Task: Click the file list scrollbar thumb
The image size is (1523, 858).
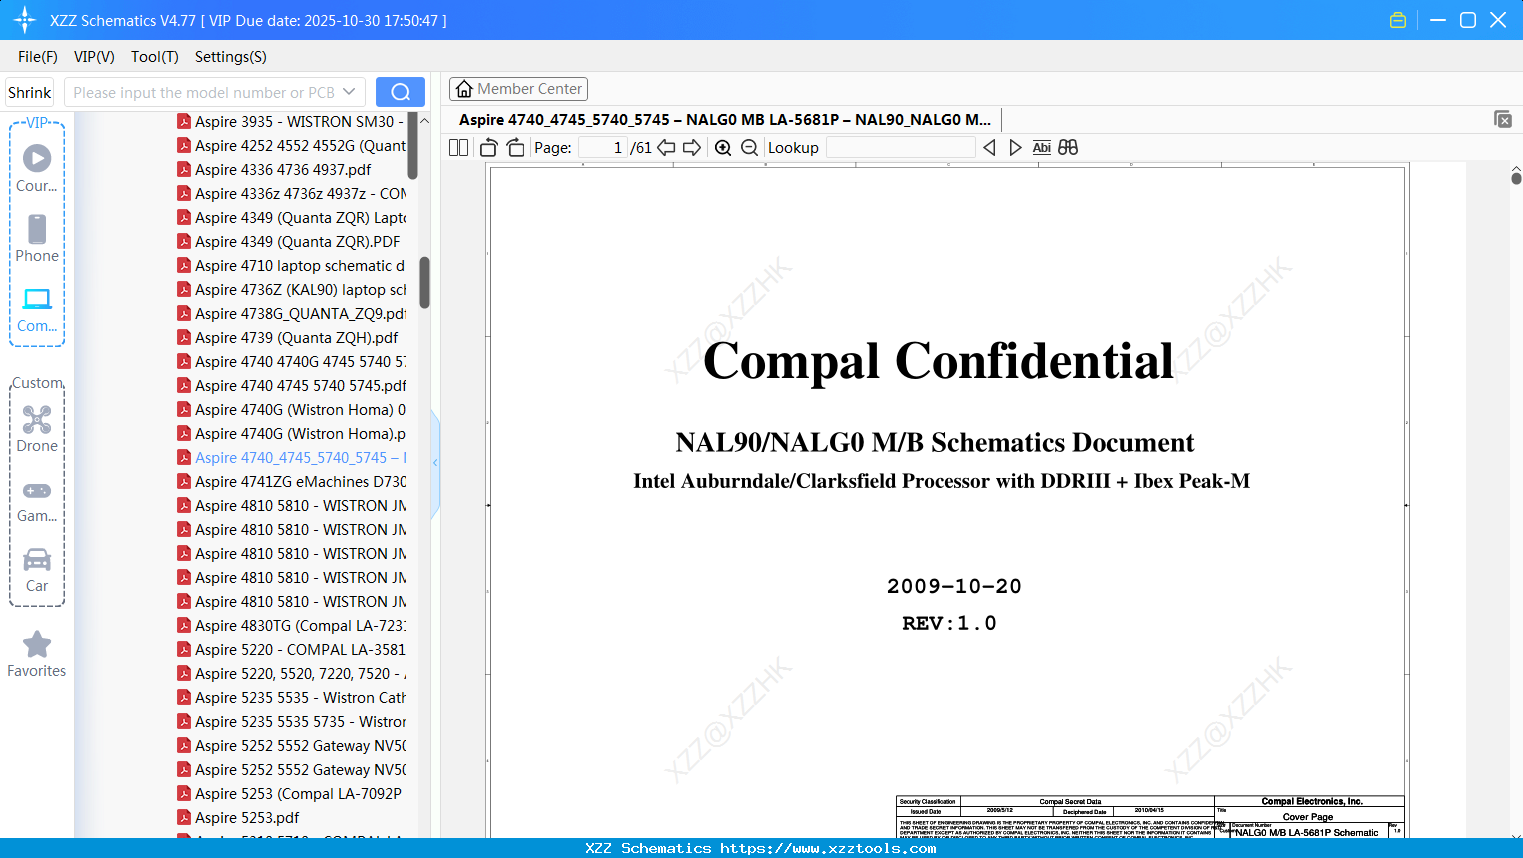Action: [x=424, y=283]
